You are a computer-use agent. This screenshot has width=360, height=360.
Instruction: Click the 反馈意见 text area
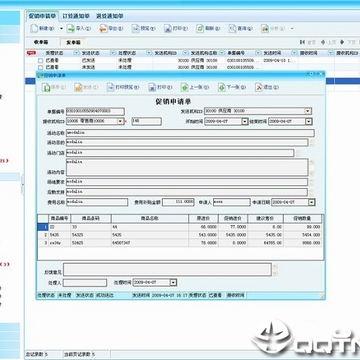tap(167, 270)
